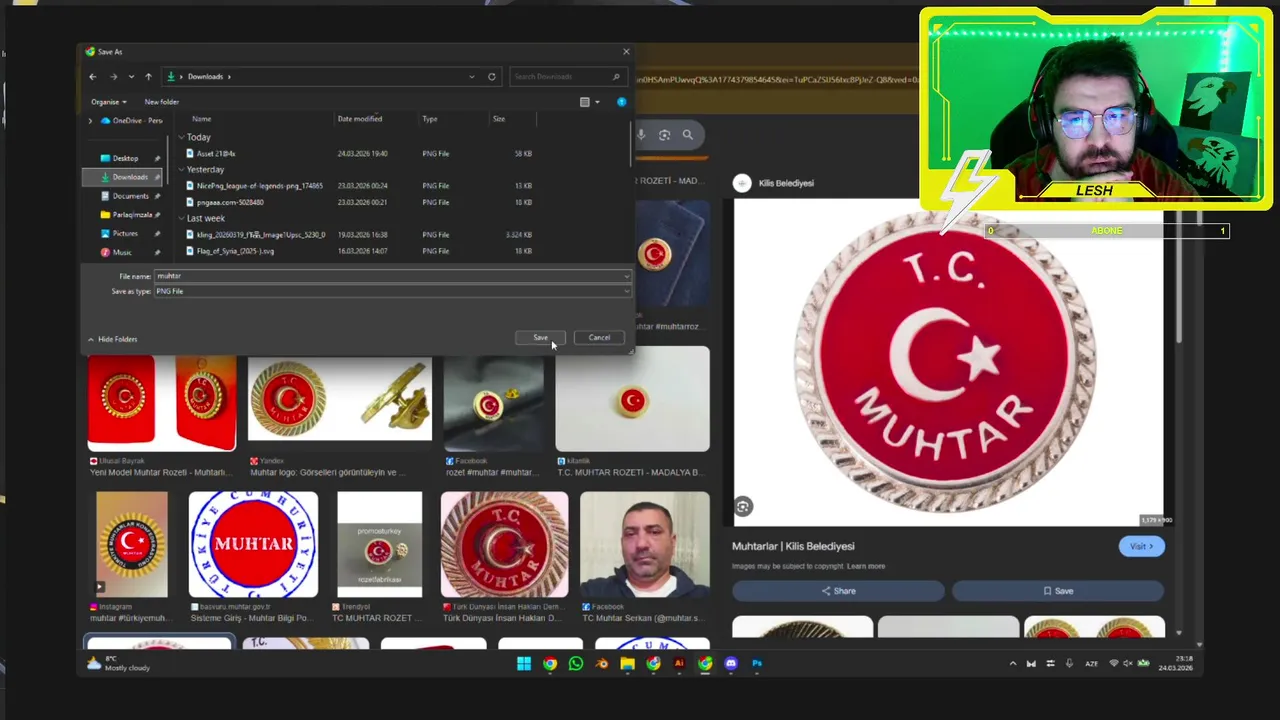Screen dimensions: 1280x720
Task: Select Music in navigation pane
Action: click(122, 253)
